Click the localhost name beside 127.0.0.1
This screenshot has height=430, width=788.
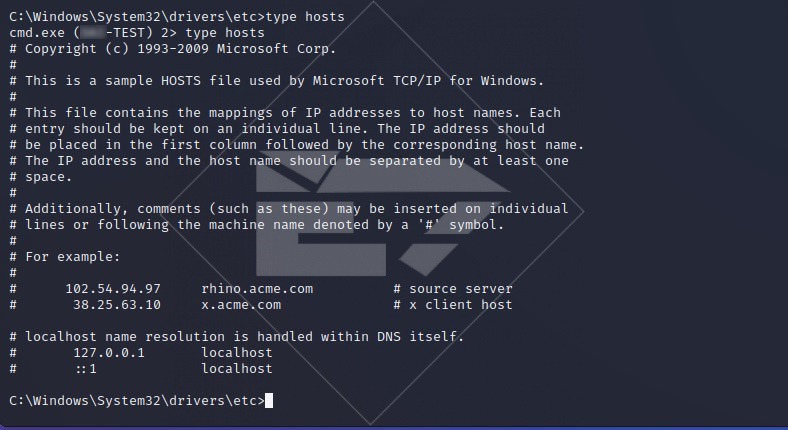point(237,353)
